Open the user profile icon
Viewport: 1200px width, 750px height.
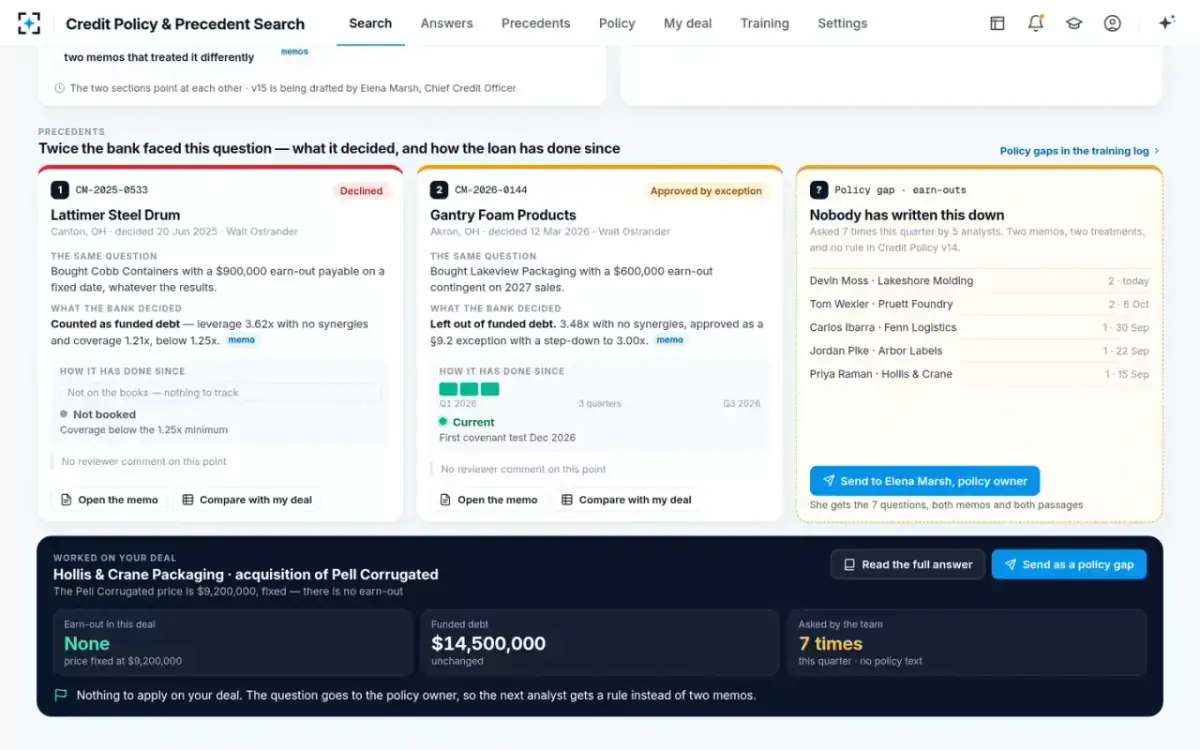coord(1112,23)
